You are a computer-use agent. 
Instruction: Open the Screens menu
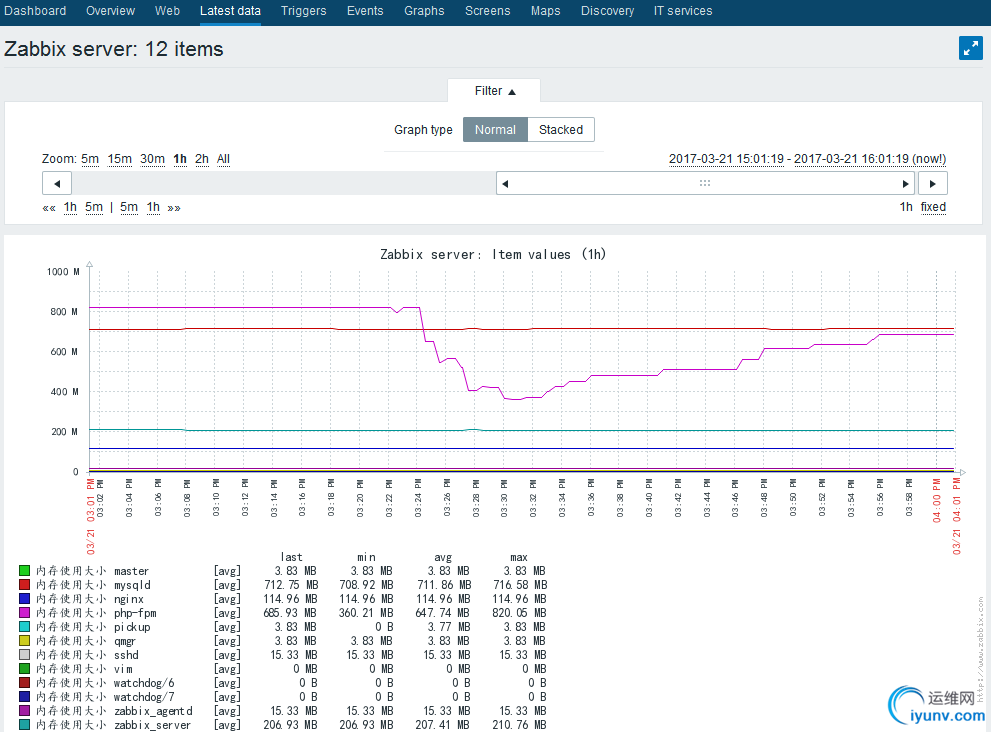pyautogui.click(x=487, y=11)
